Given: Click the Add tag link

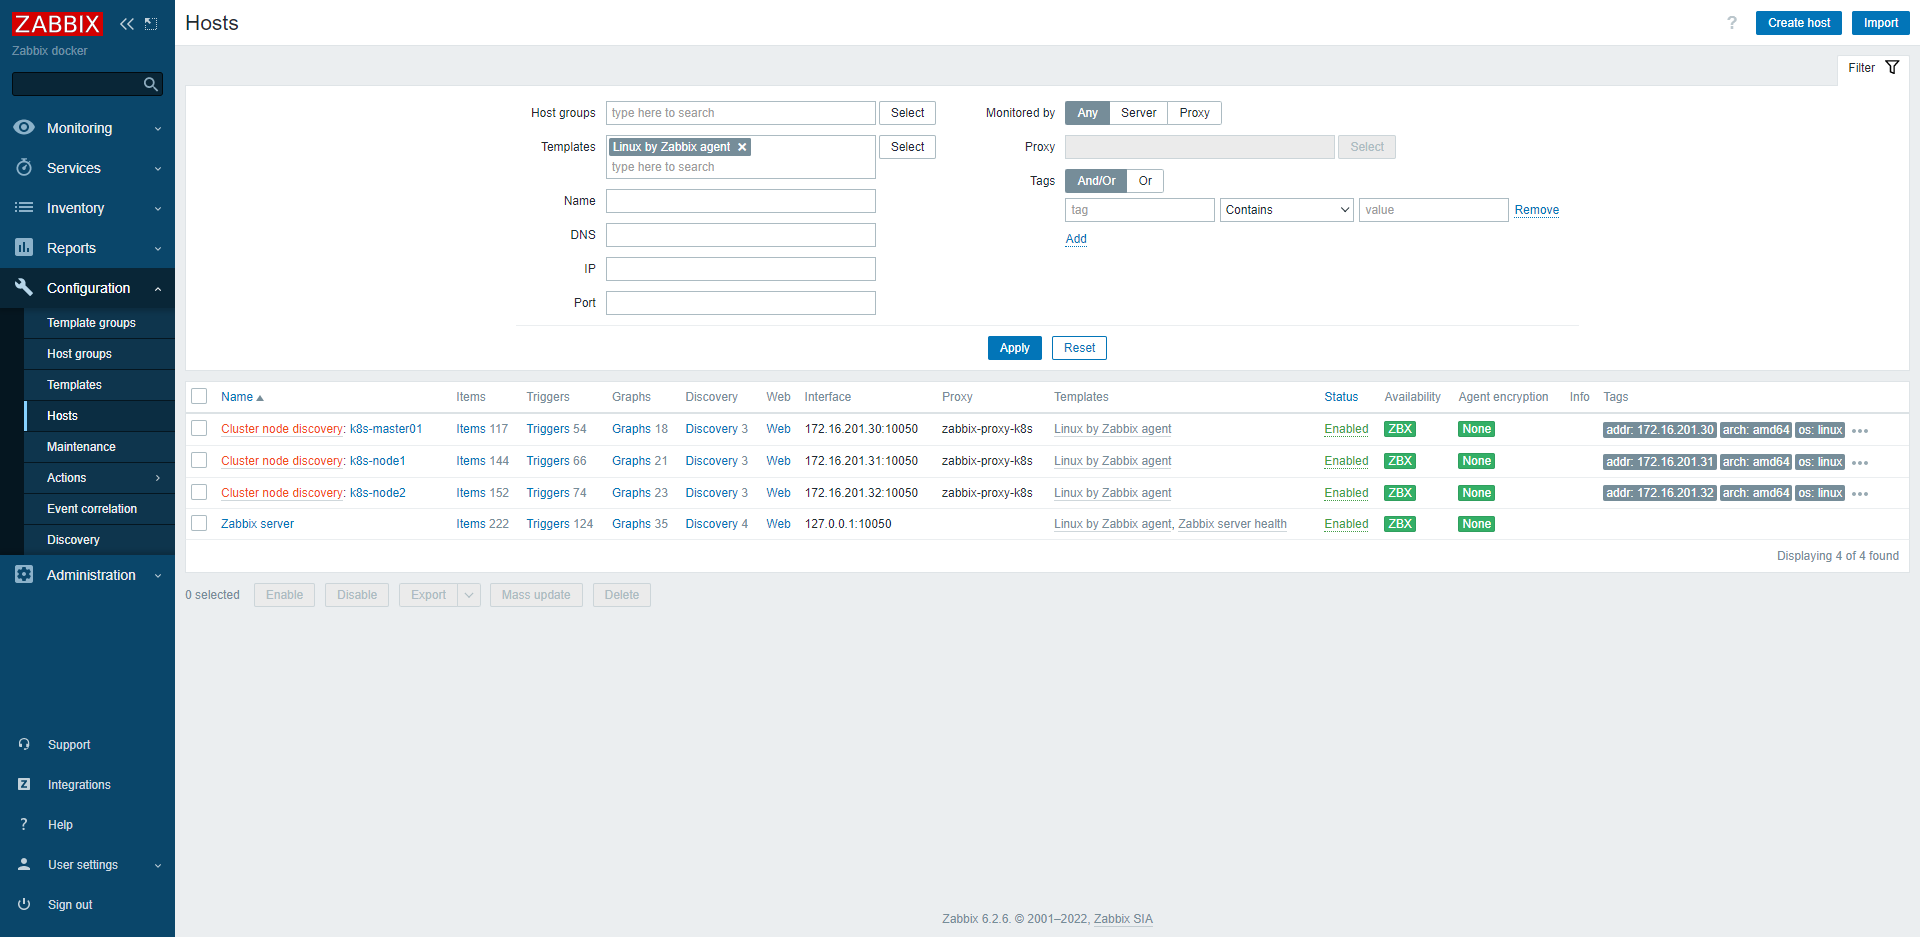Looking at the screenshot, I should 1076,239.
